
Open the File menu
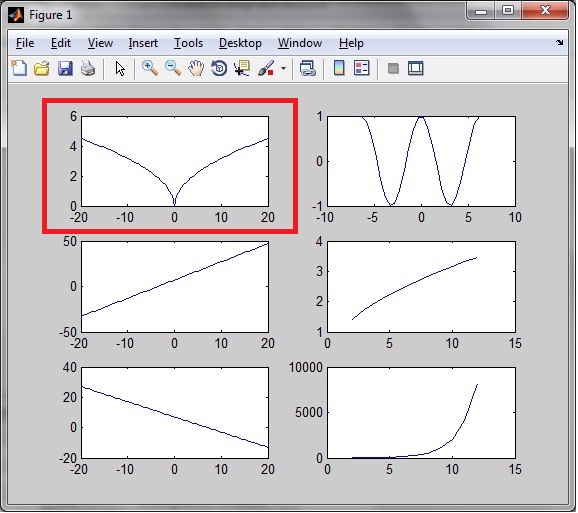(x=25, y=43)
